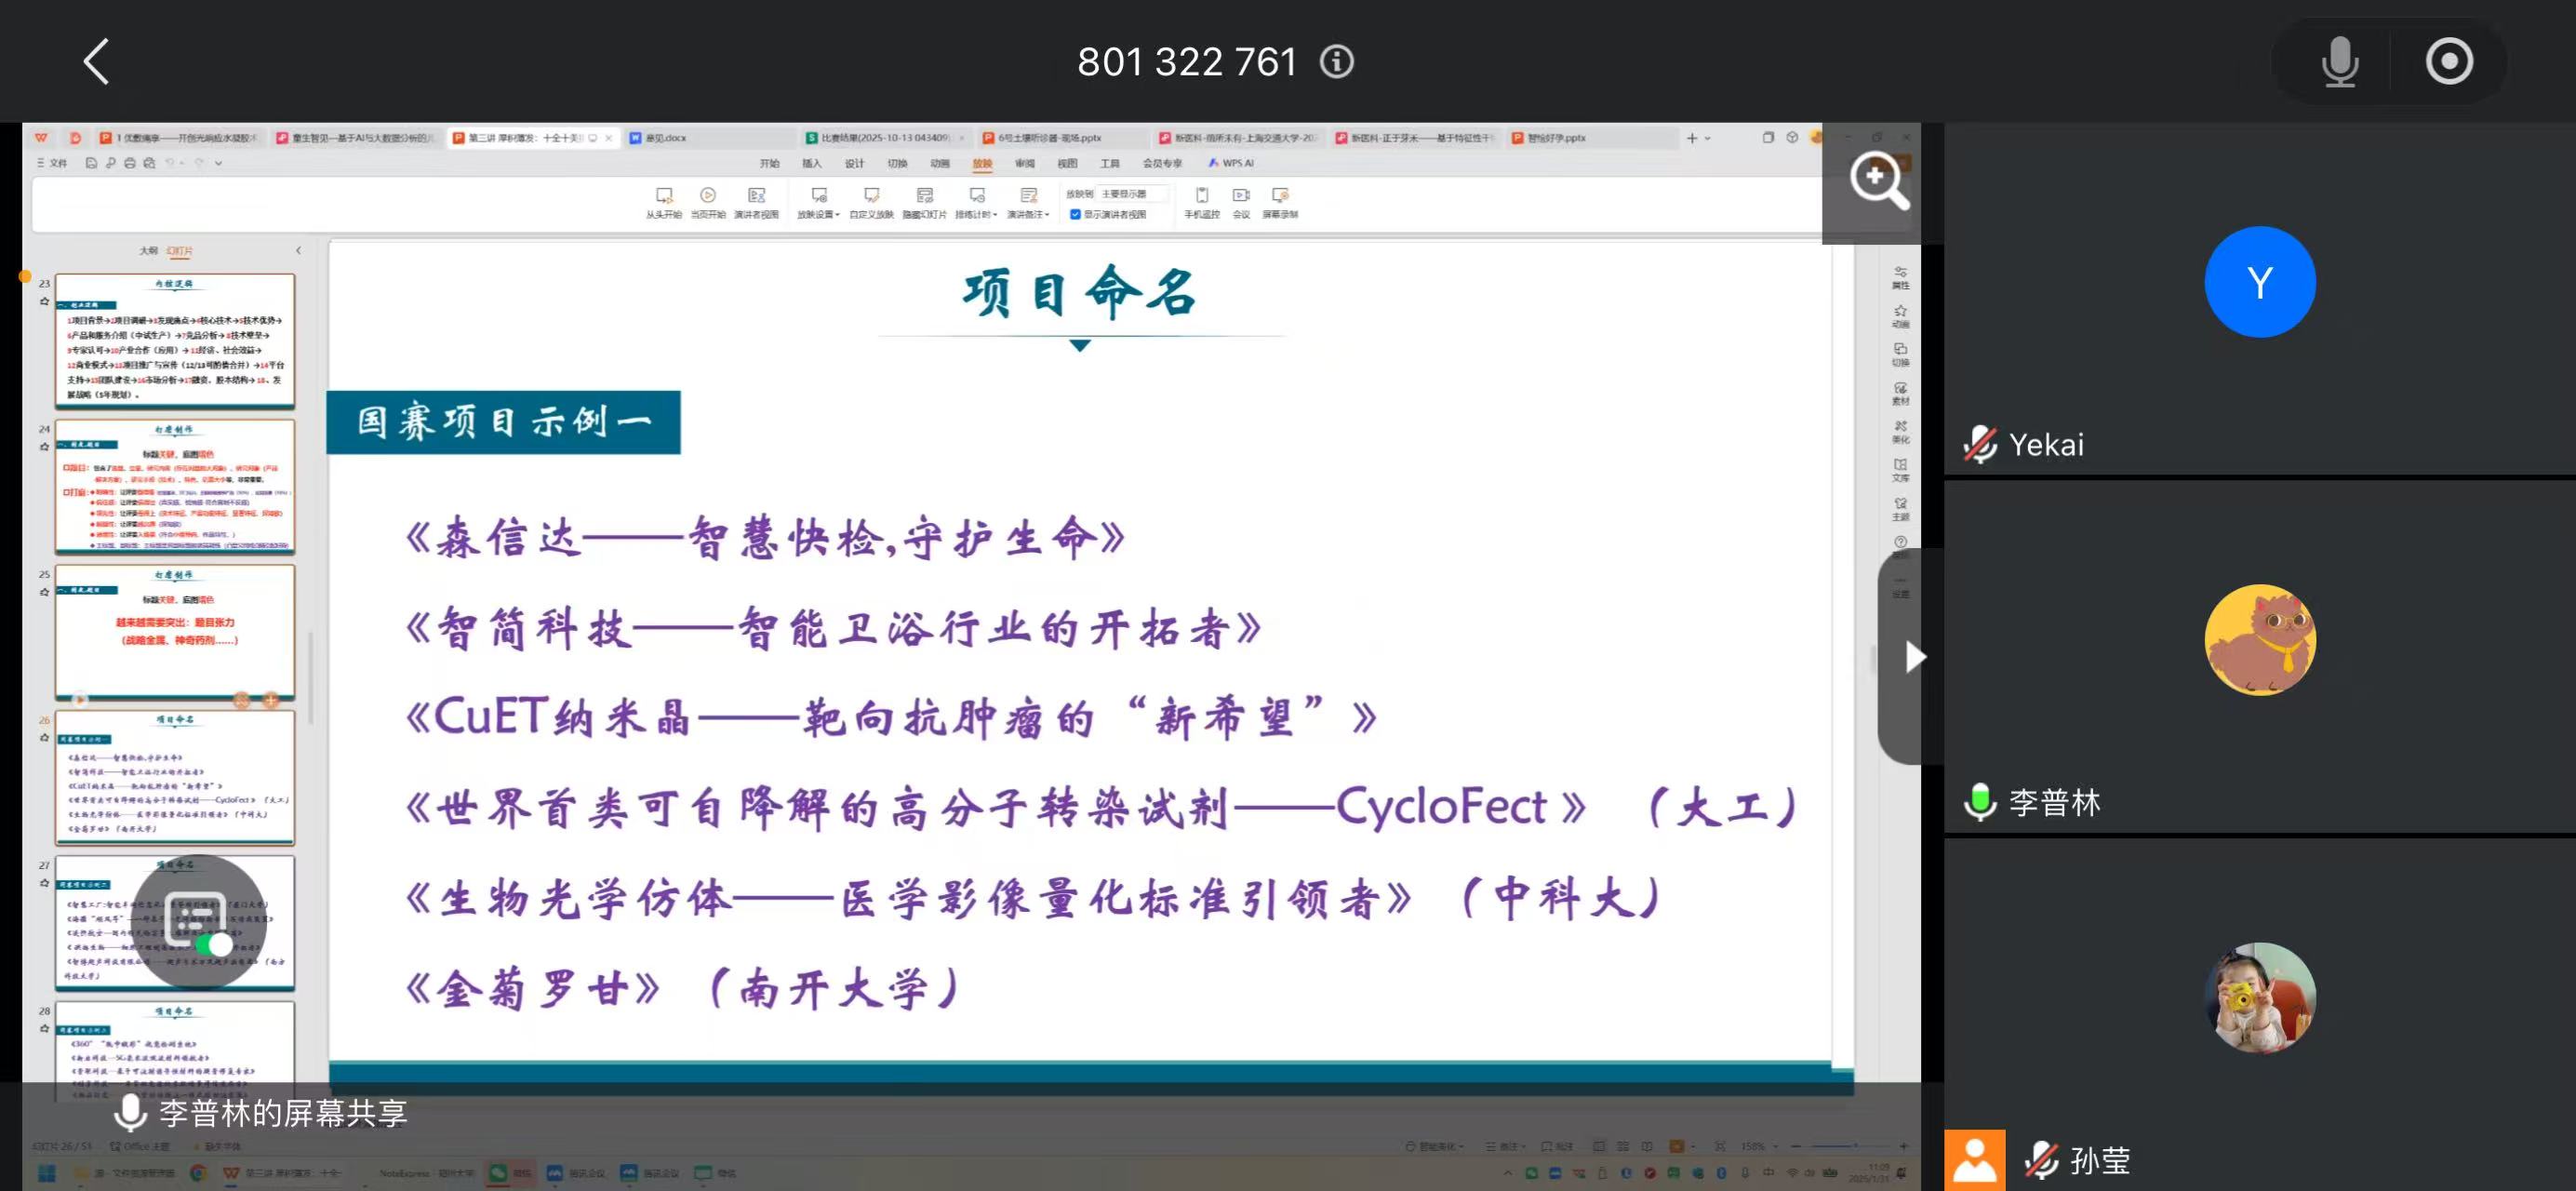
Task: Open the 排练计时 dropdown arrow
Action: coord(994,214)
